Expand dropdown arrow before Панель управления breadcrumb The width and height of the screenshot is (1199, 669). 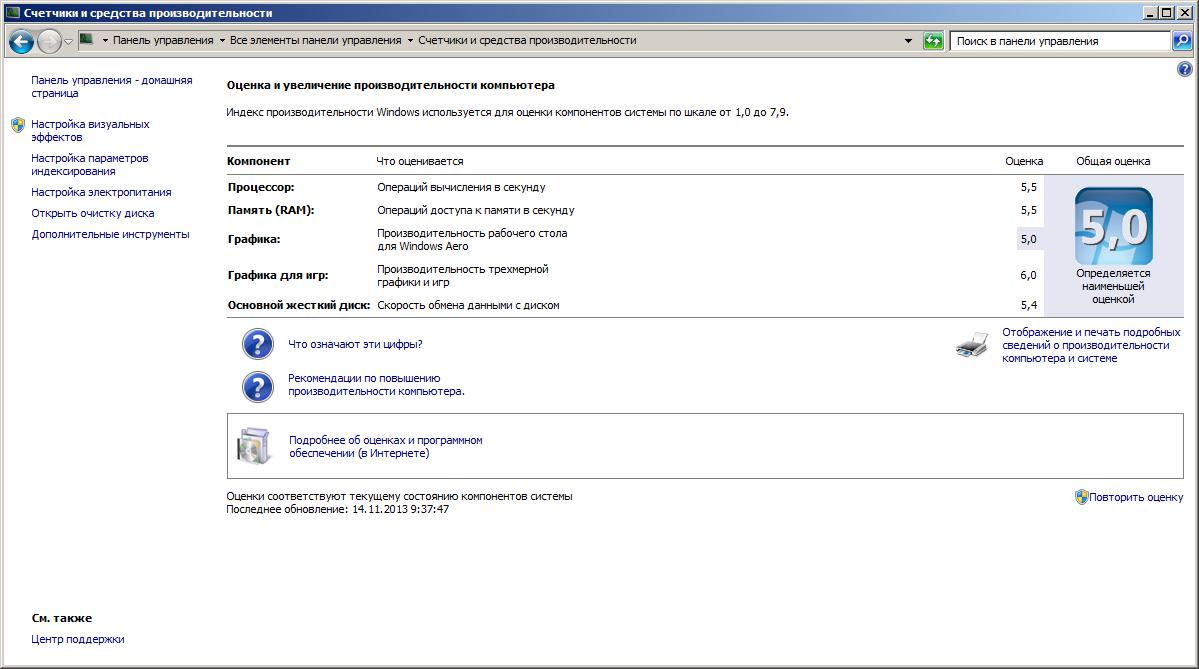[x=105, y=41]
